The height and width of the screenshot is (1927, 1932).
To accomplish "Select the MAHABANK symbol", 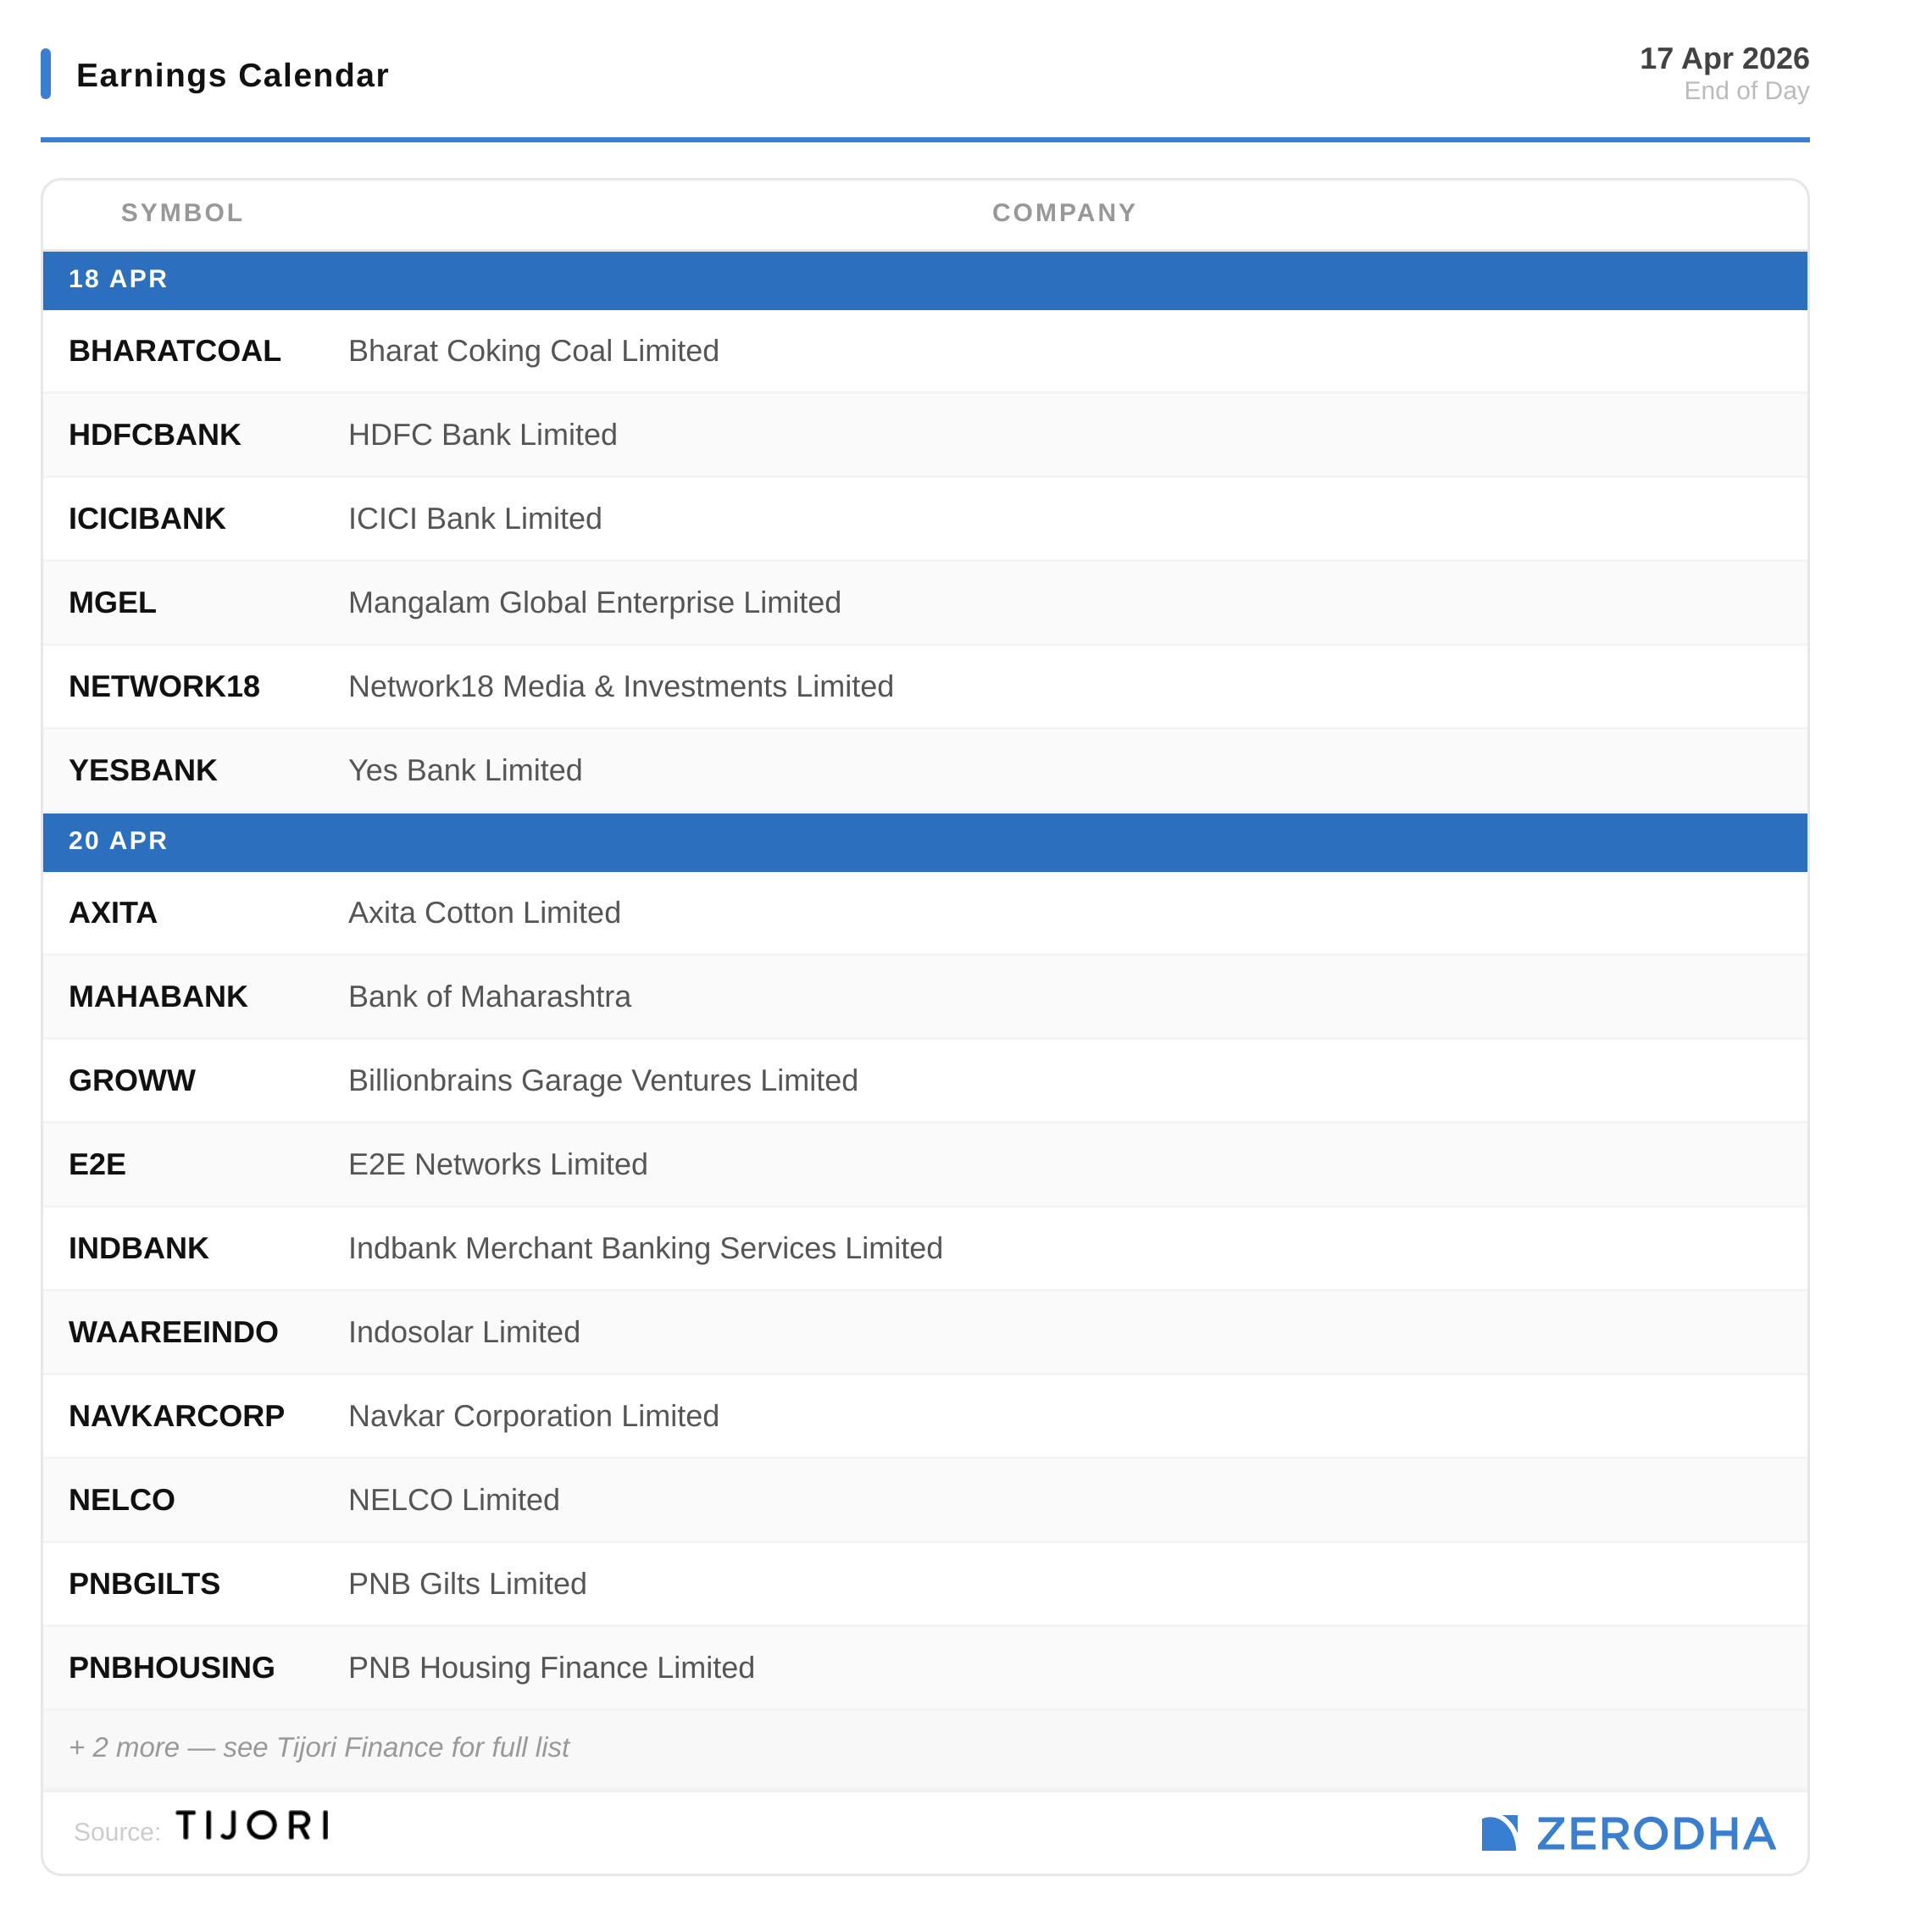I will click(158, 996).
